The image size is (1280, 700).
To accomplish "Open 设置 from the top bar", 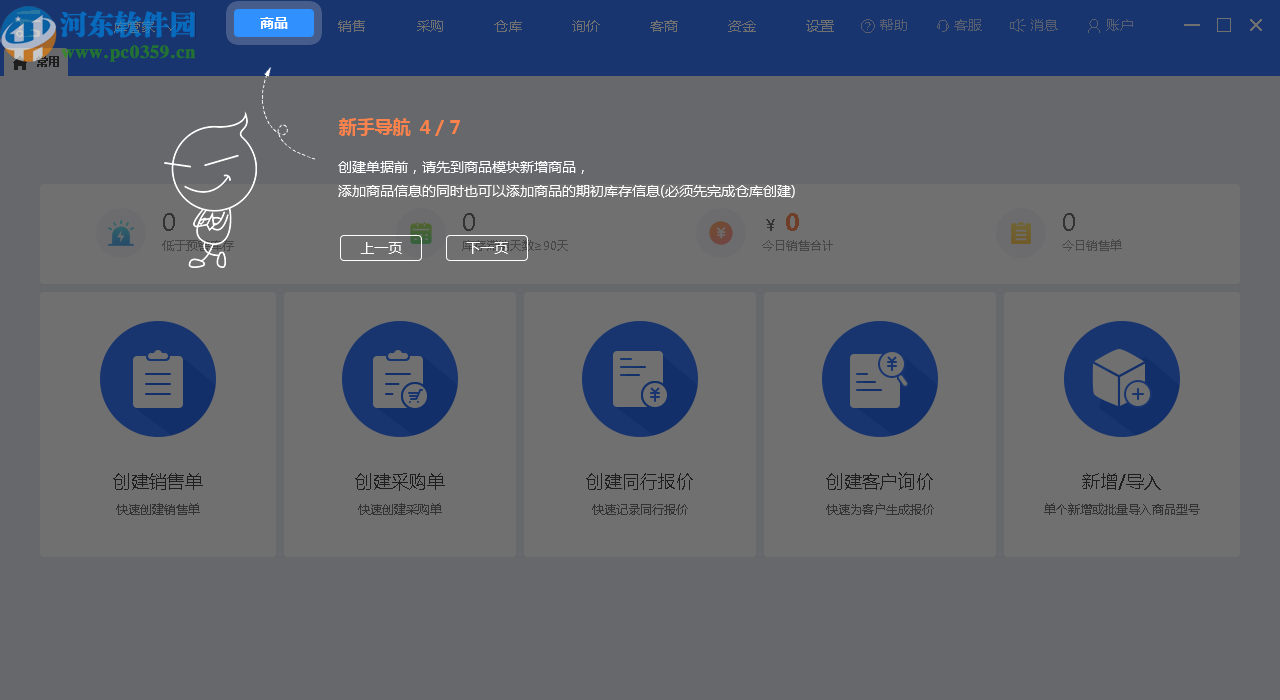I will point(819,25).
